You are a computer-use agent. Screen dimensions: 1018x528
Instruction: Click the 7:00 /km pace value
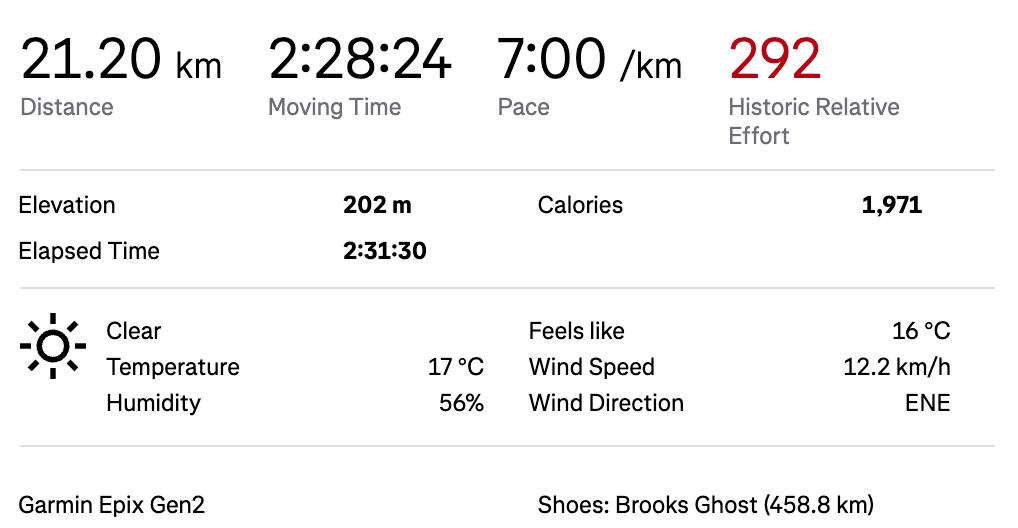coord(589,60)
